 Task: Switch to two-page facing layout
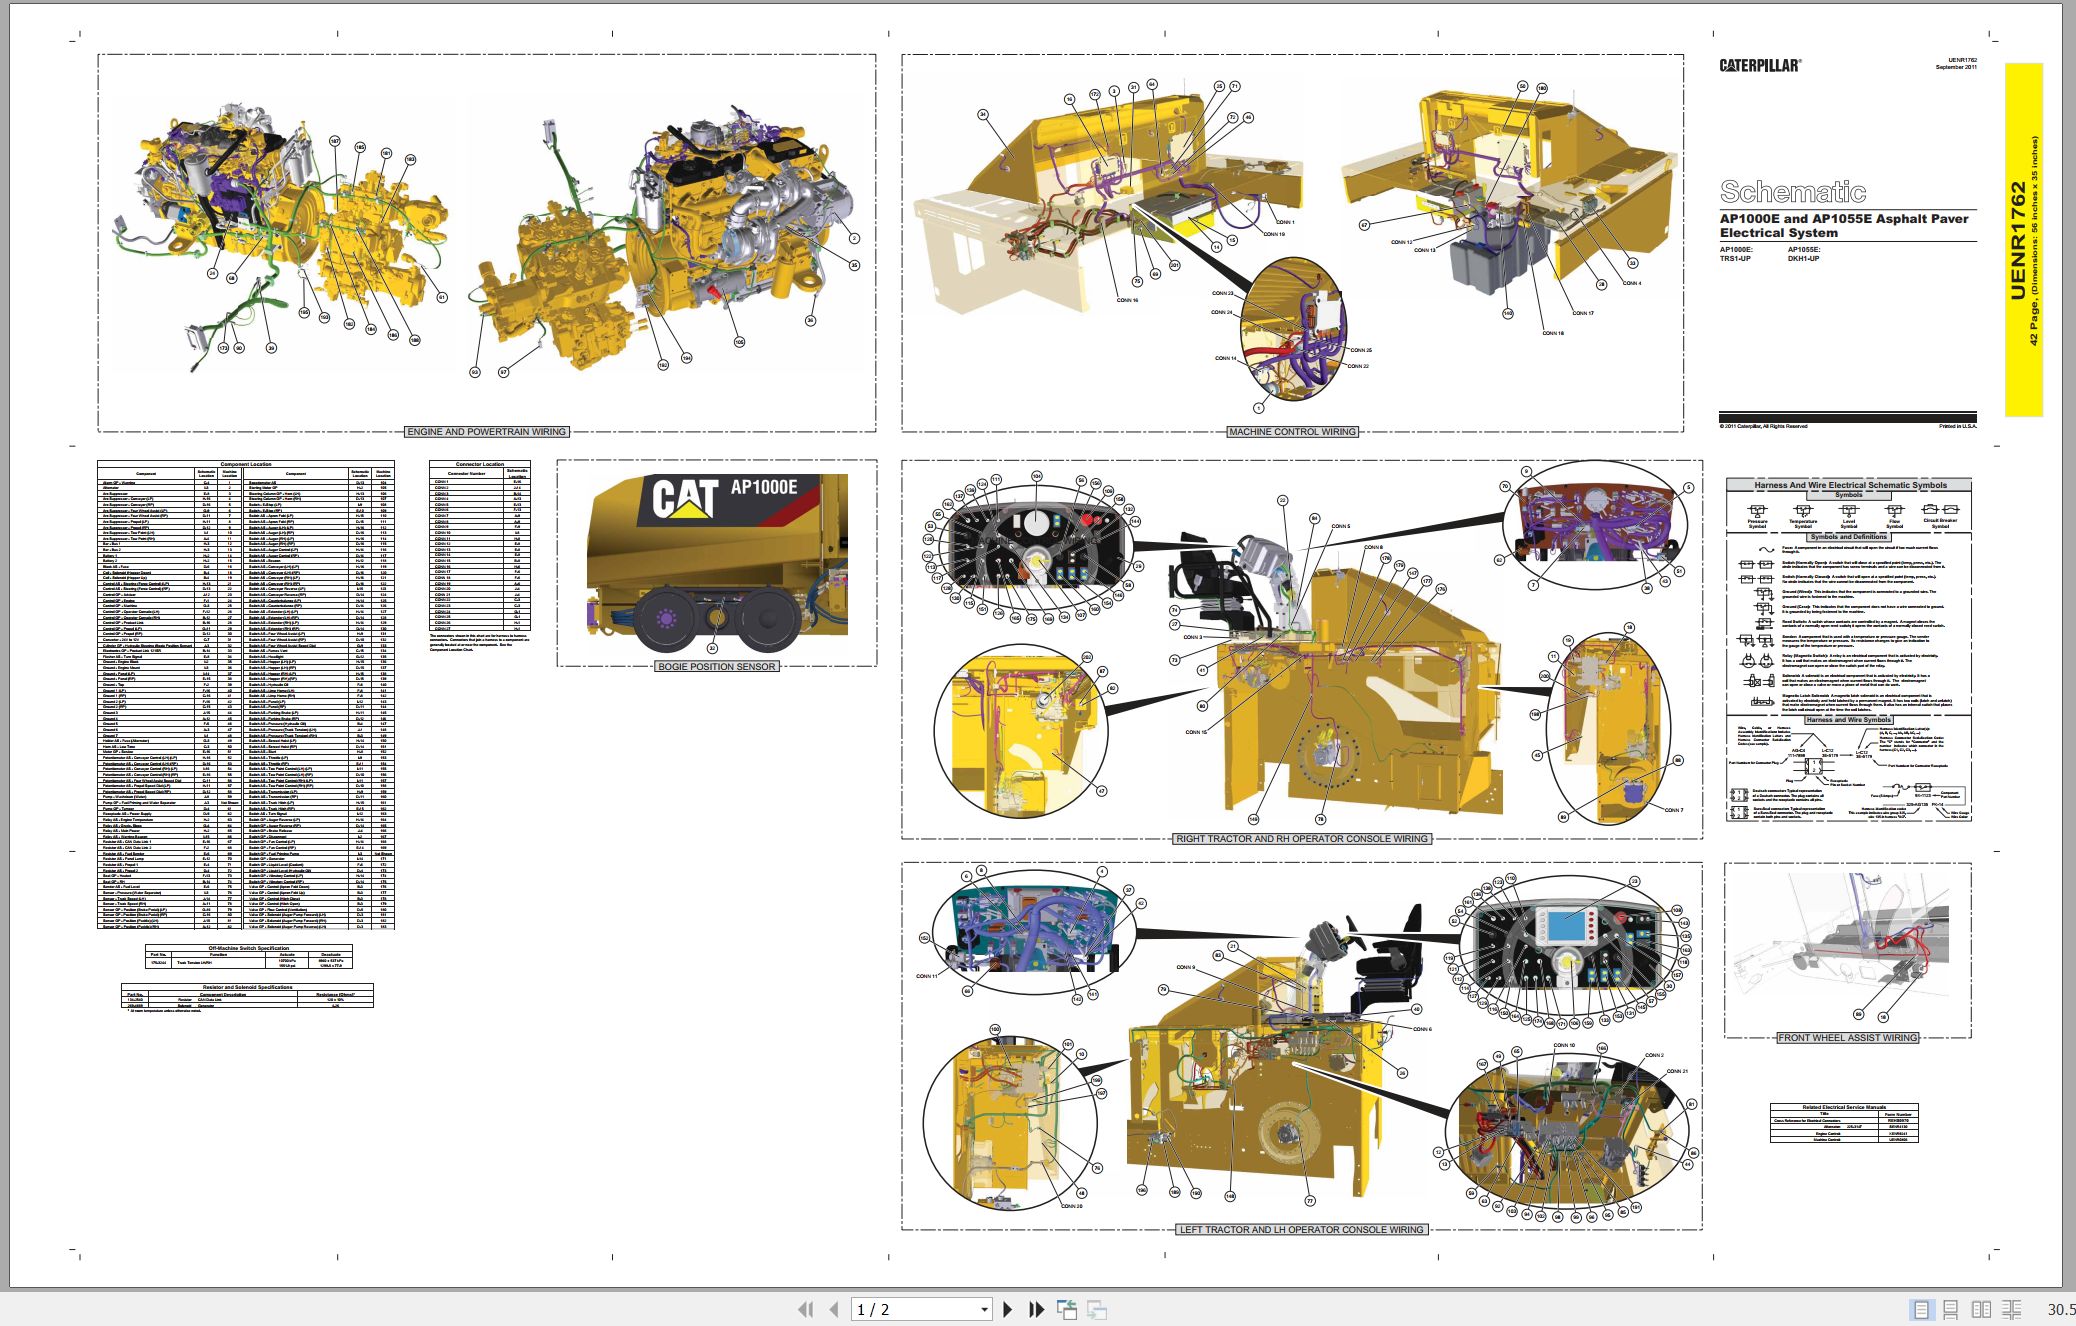pyautogui.click(x=1981, y=1309)
